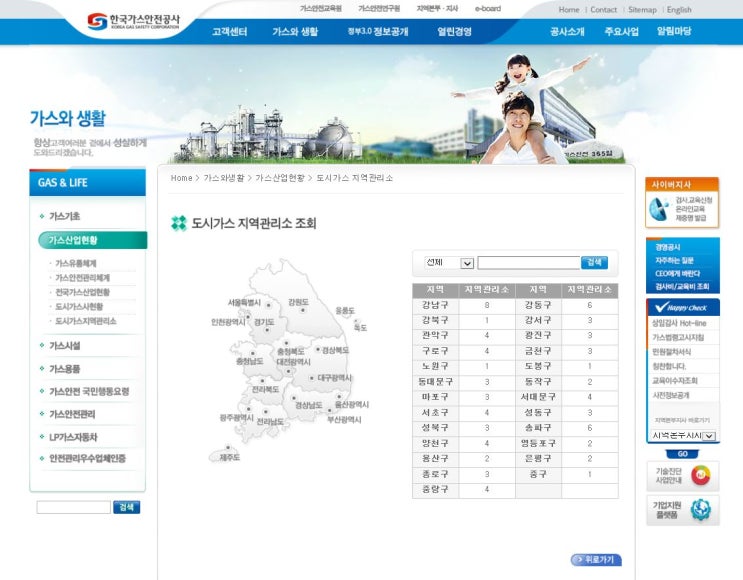Open 자주하는 질문 link
The height and width of the screenshot is (580, 743).
(x=674, y=260)
